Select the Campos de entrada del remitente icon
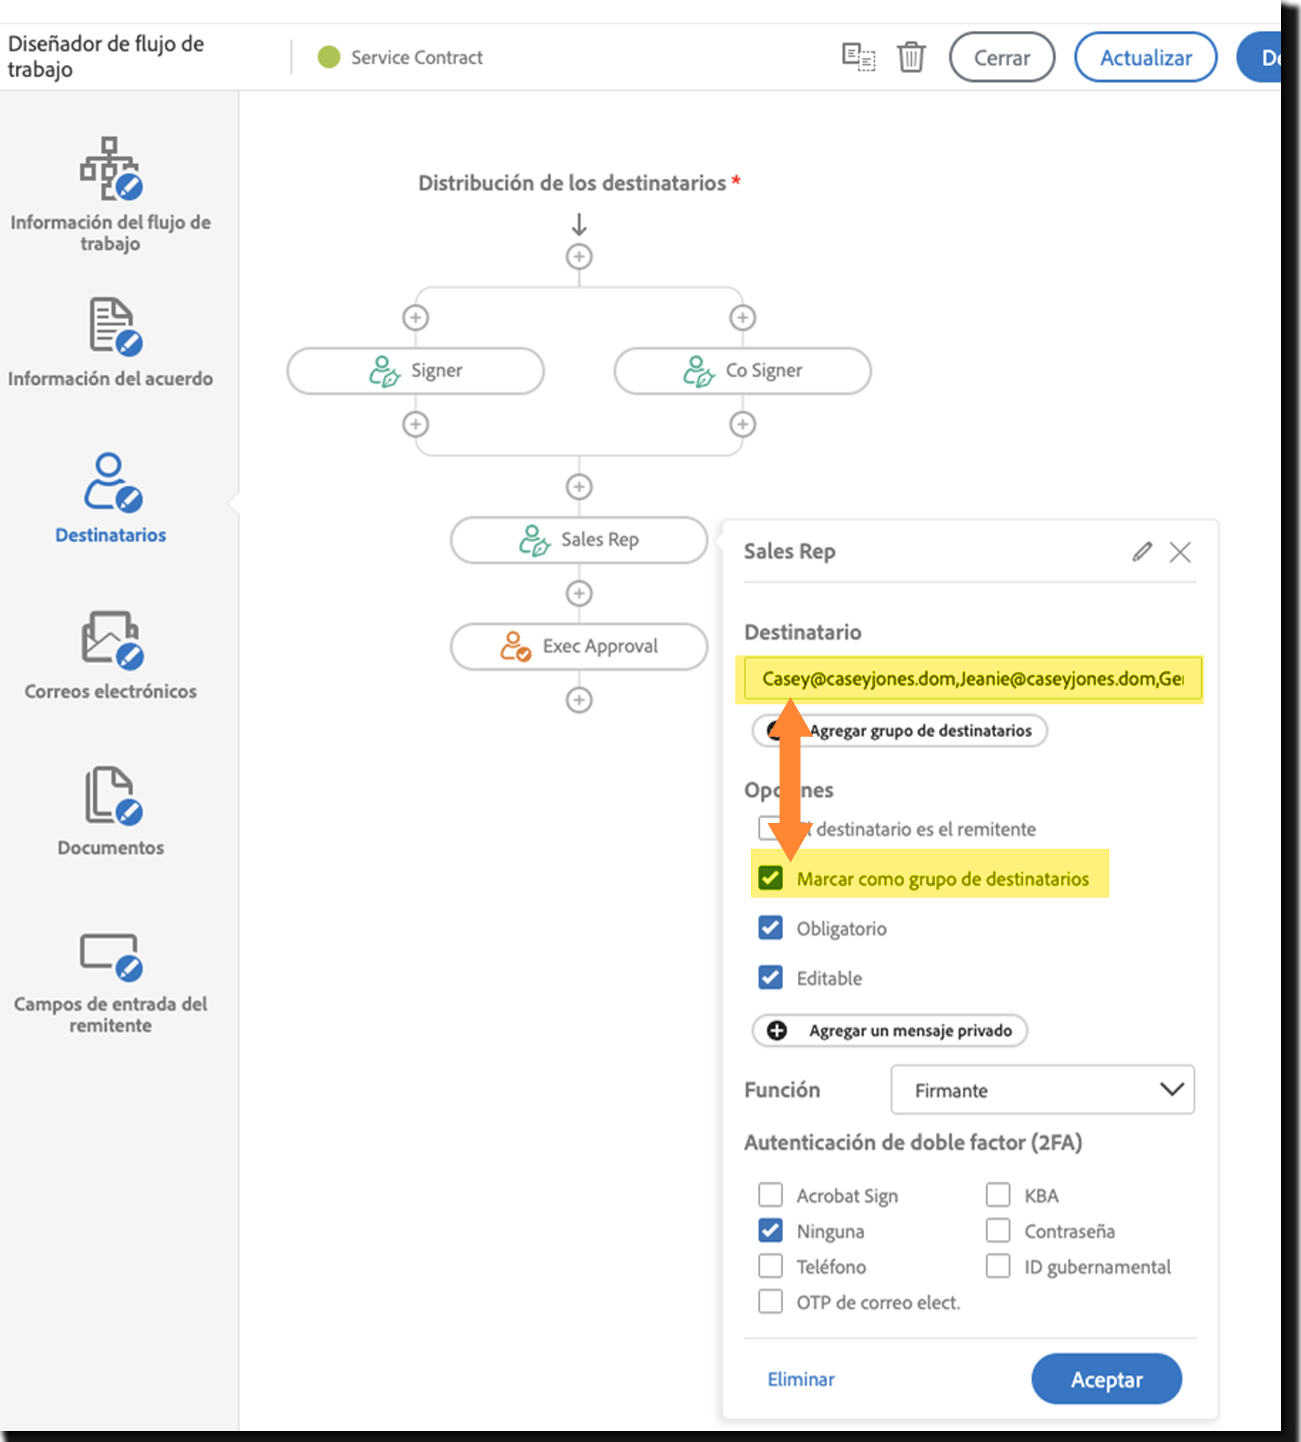 pyautogui.click(x=110, y=957)
